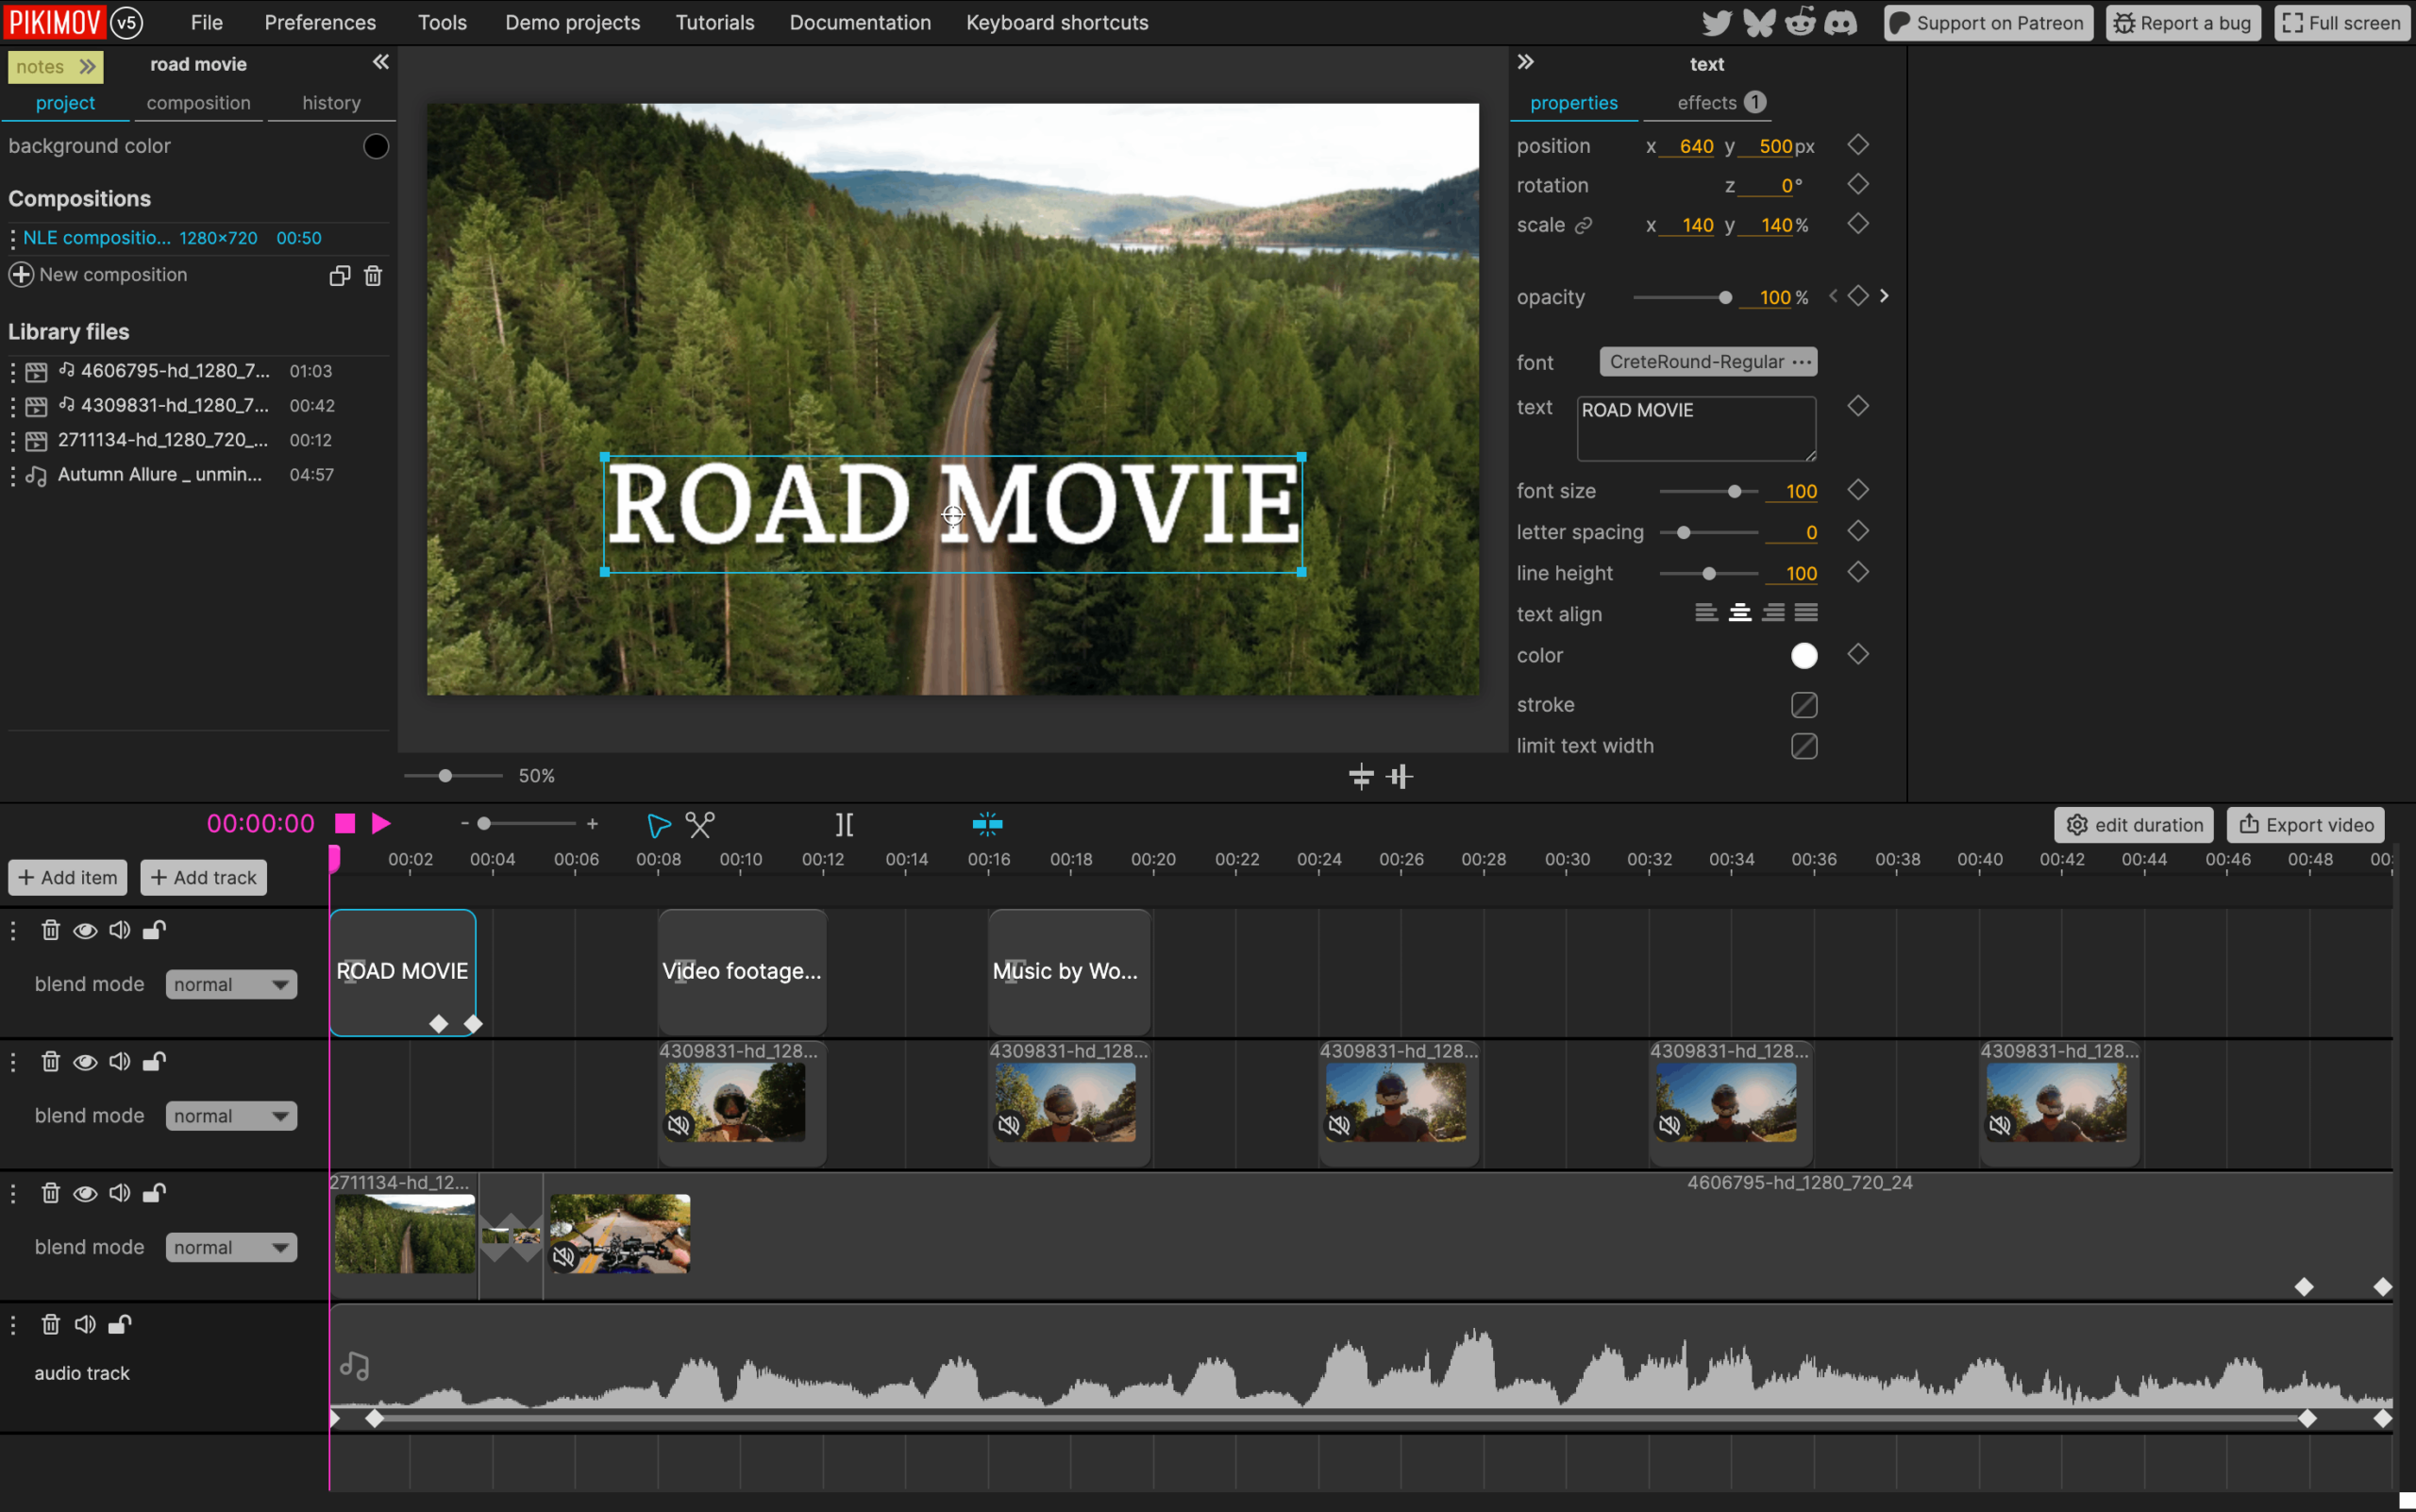Click the duplicate composition icon
This screenshot has height=1512, width=2416.
(340, 275)
